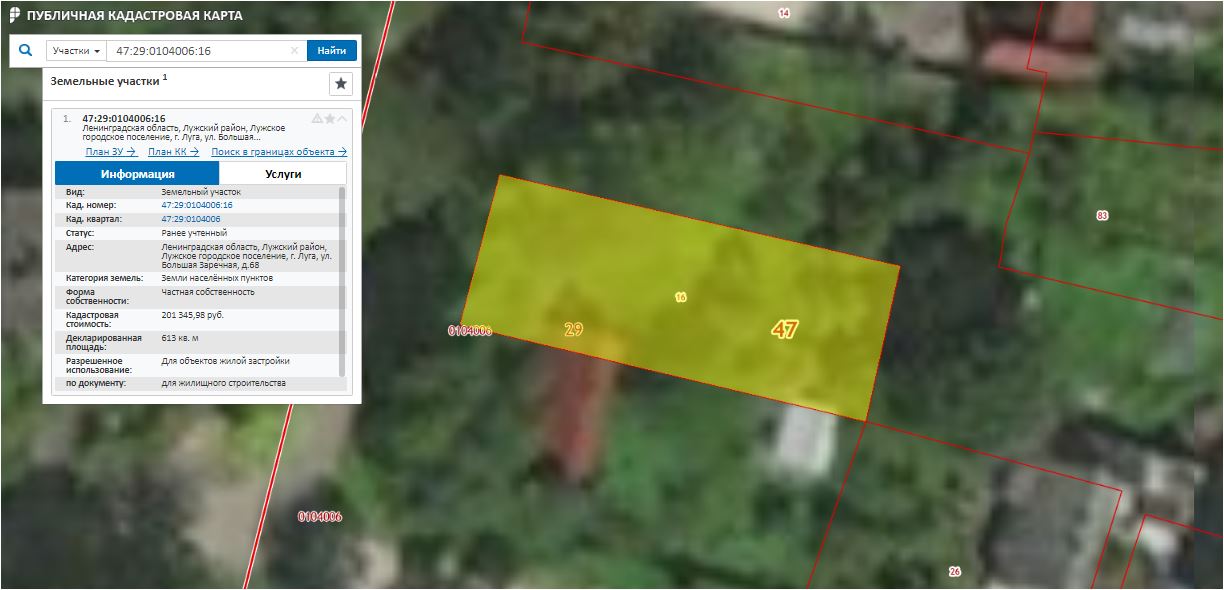
Task: Click cadastral number link 47:29:0104006:16 in table
Action: click(x=196, y=205)
